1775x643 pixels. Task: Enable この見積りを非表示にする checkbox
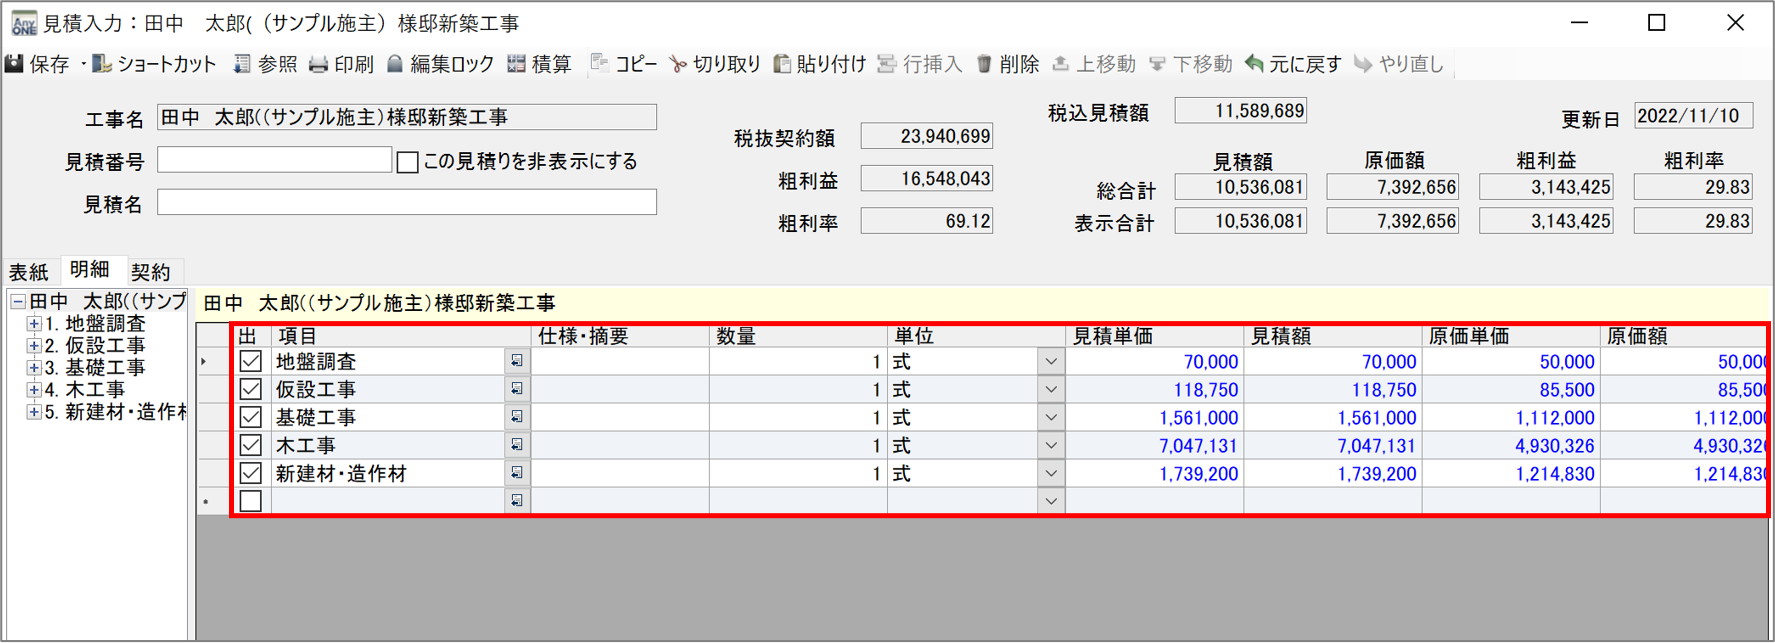click(408, 162)
